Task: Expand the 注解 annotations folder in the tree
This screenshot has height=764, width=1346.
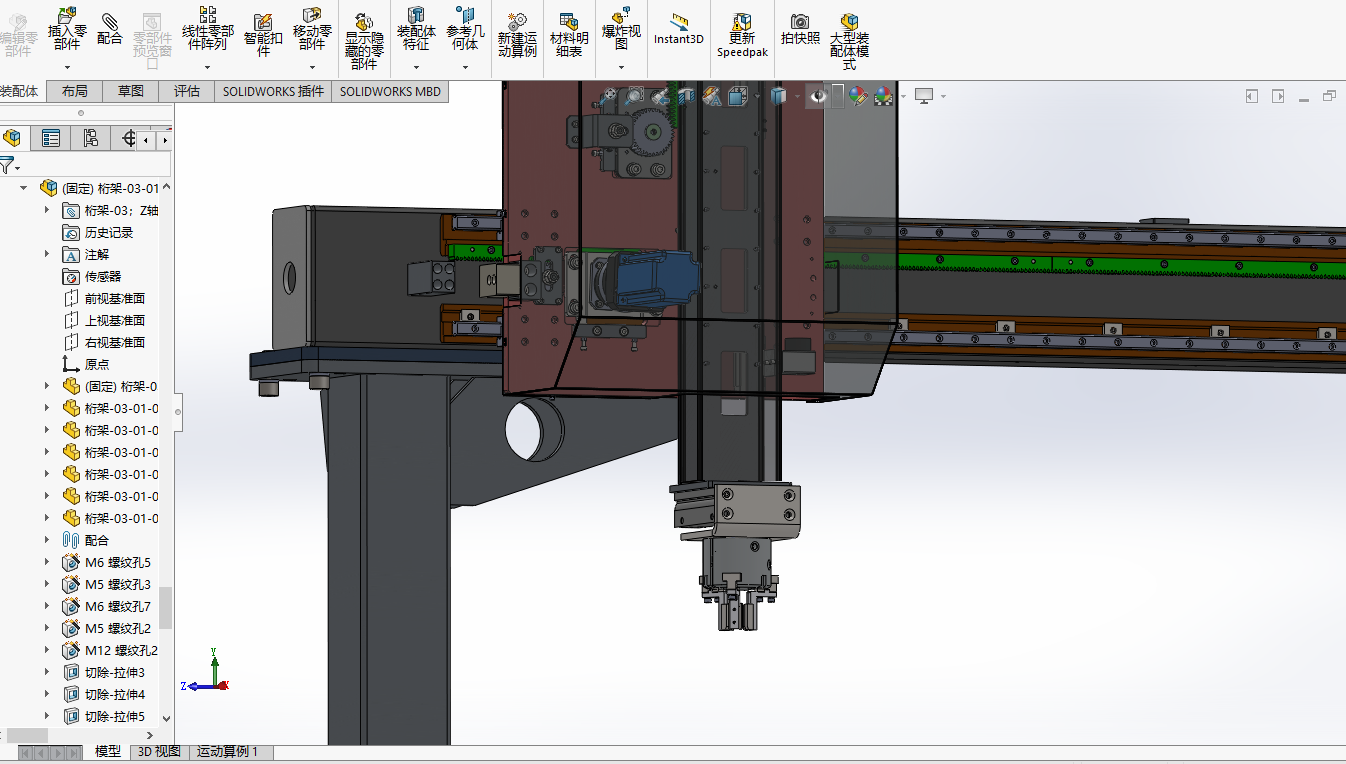Action: tap(47, 255)
